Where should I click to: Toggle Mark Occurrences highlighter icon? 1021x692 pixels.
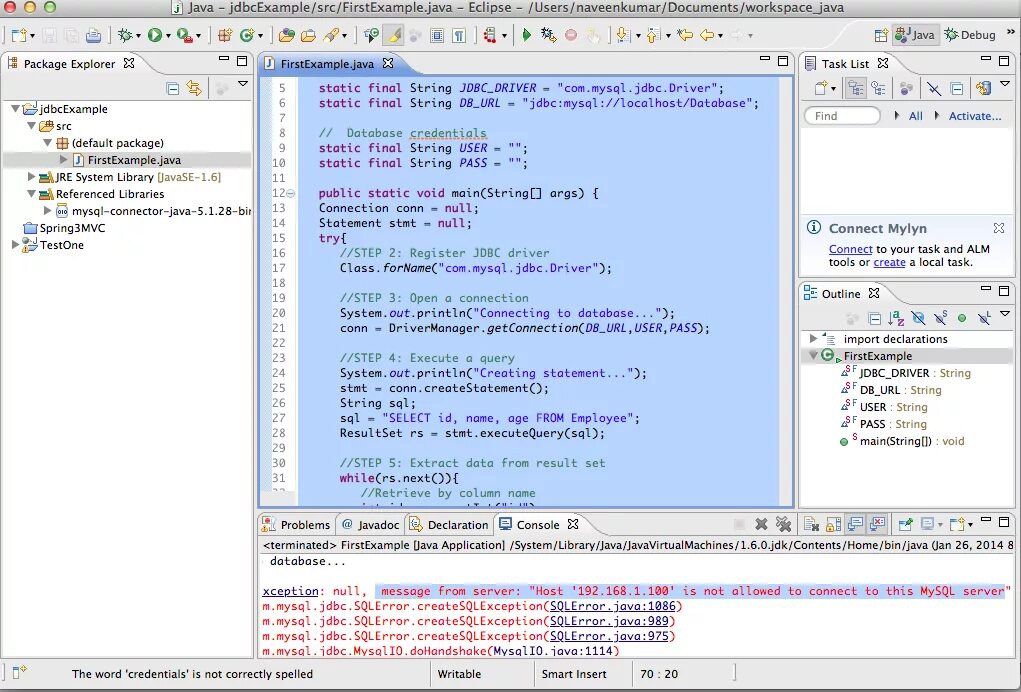click(x=393, y=35)
